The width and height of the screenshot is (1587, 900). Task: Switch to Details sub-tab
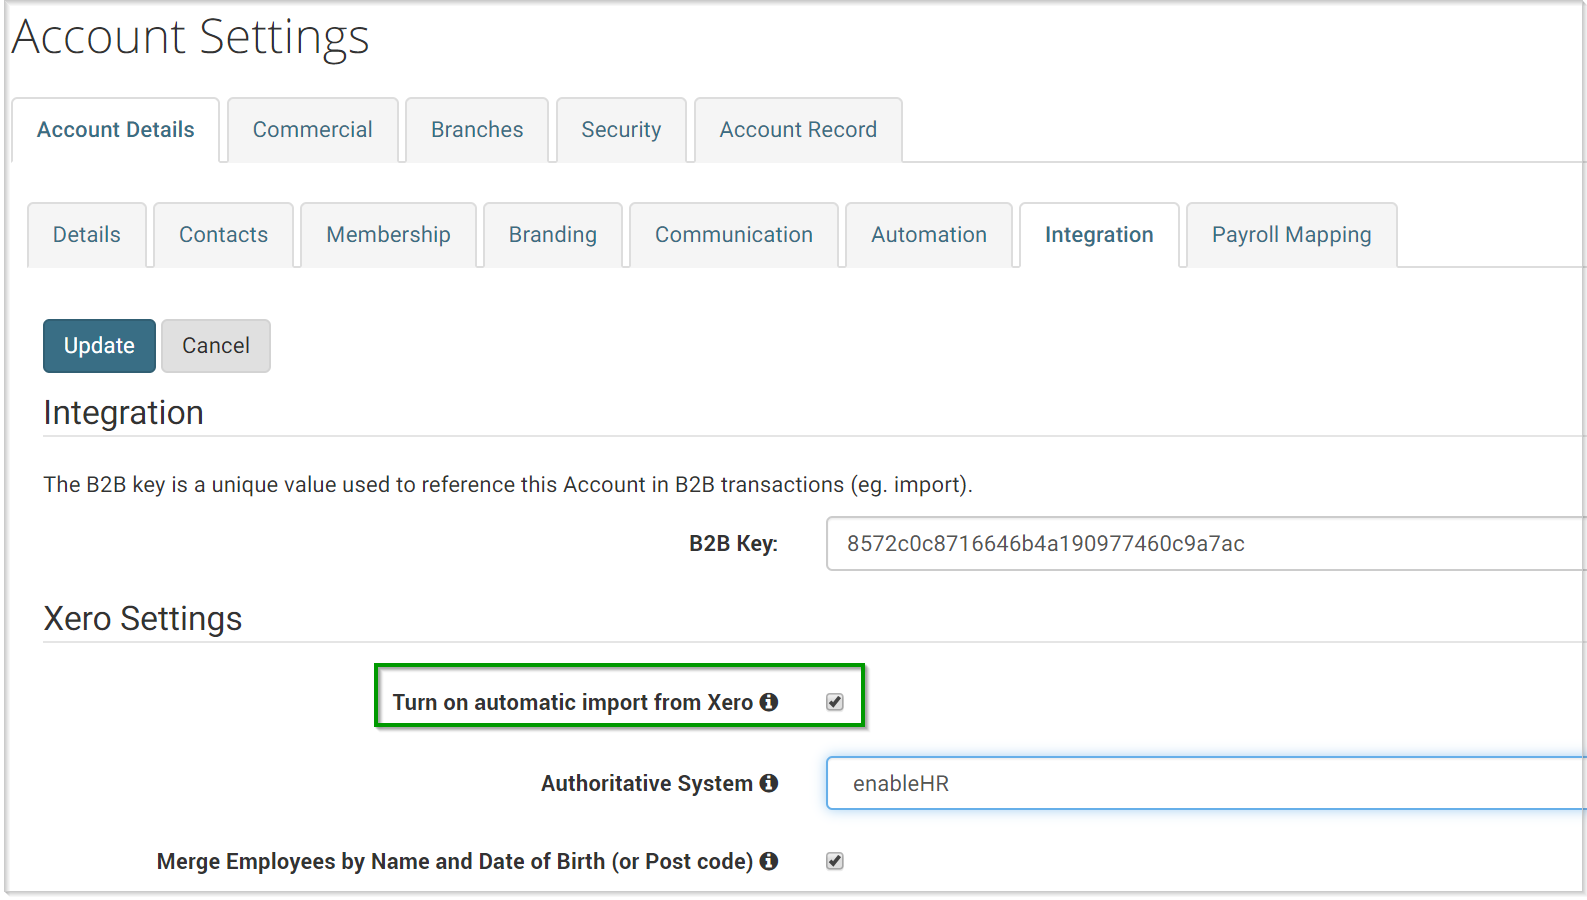[87, 235]
